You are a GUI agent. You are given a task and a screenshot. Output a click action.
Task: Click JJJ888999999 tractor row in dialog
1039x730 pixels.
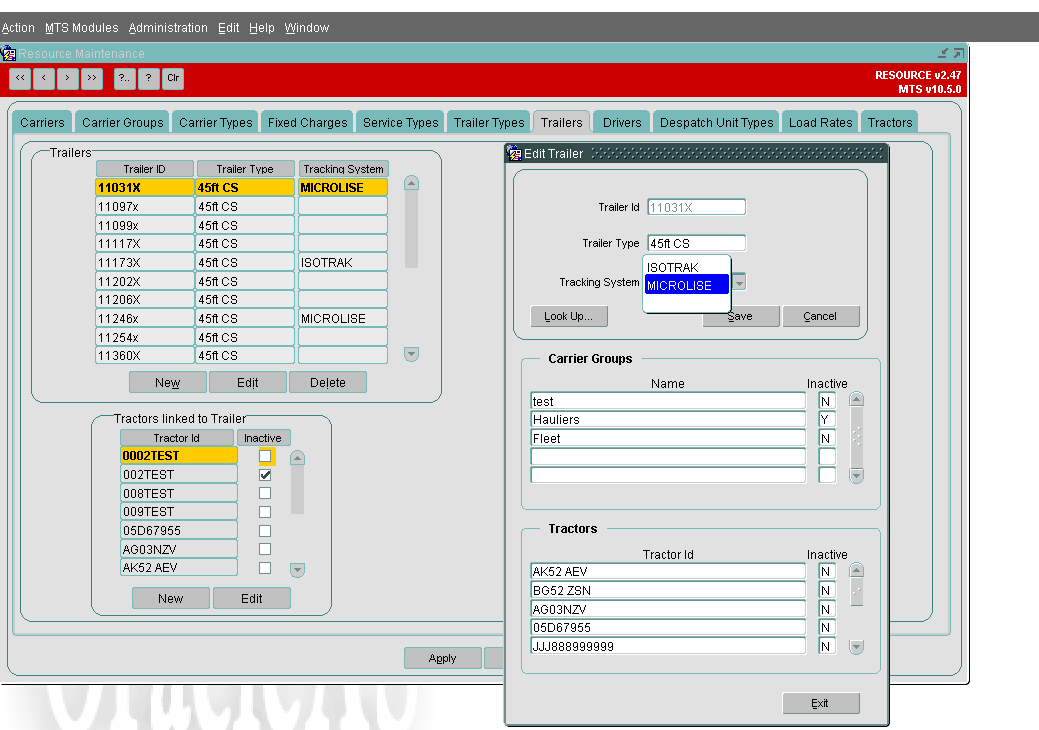[668, 646]
